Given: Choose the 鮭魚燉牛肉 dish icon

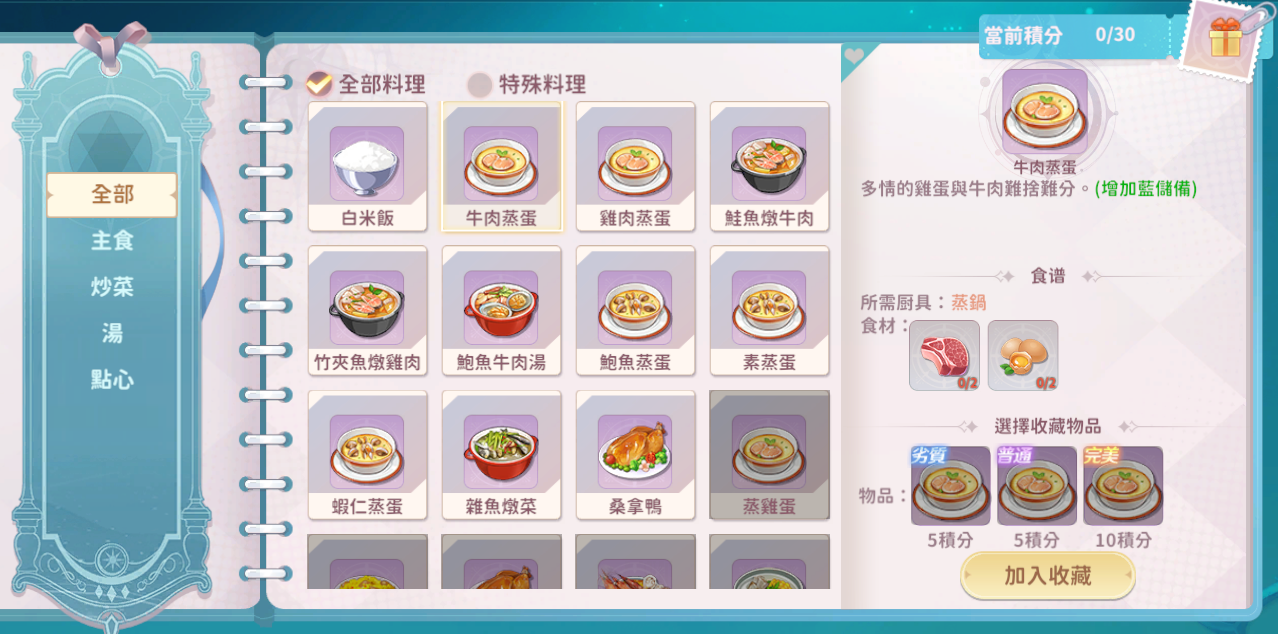Looking at the screenshot, I should pyautogui.click(x=769, y=166).
